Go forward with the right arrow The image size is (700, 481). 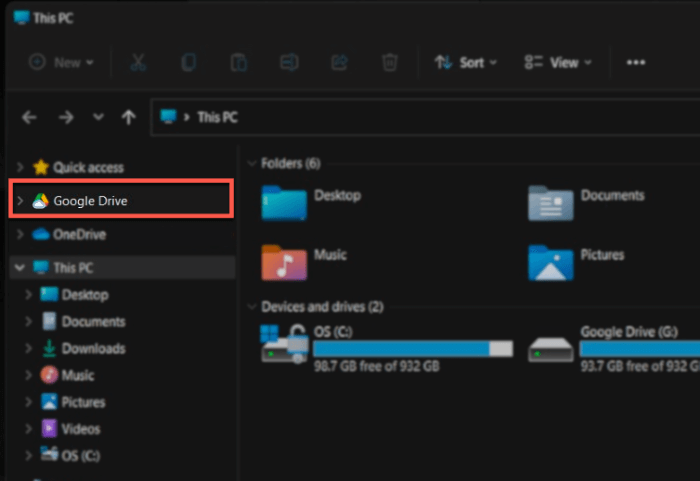[66, 117]
